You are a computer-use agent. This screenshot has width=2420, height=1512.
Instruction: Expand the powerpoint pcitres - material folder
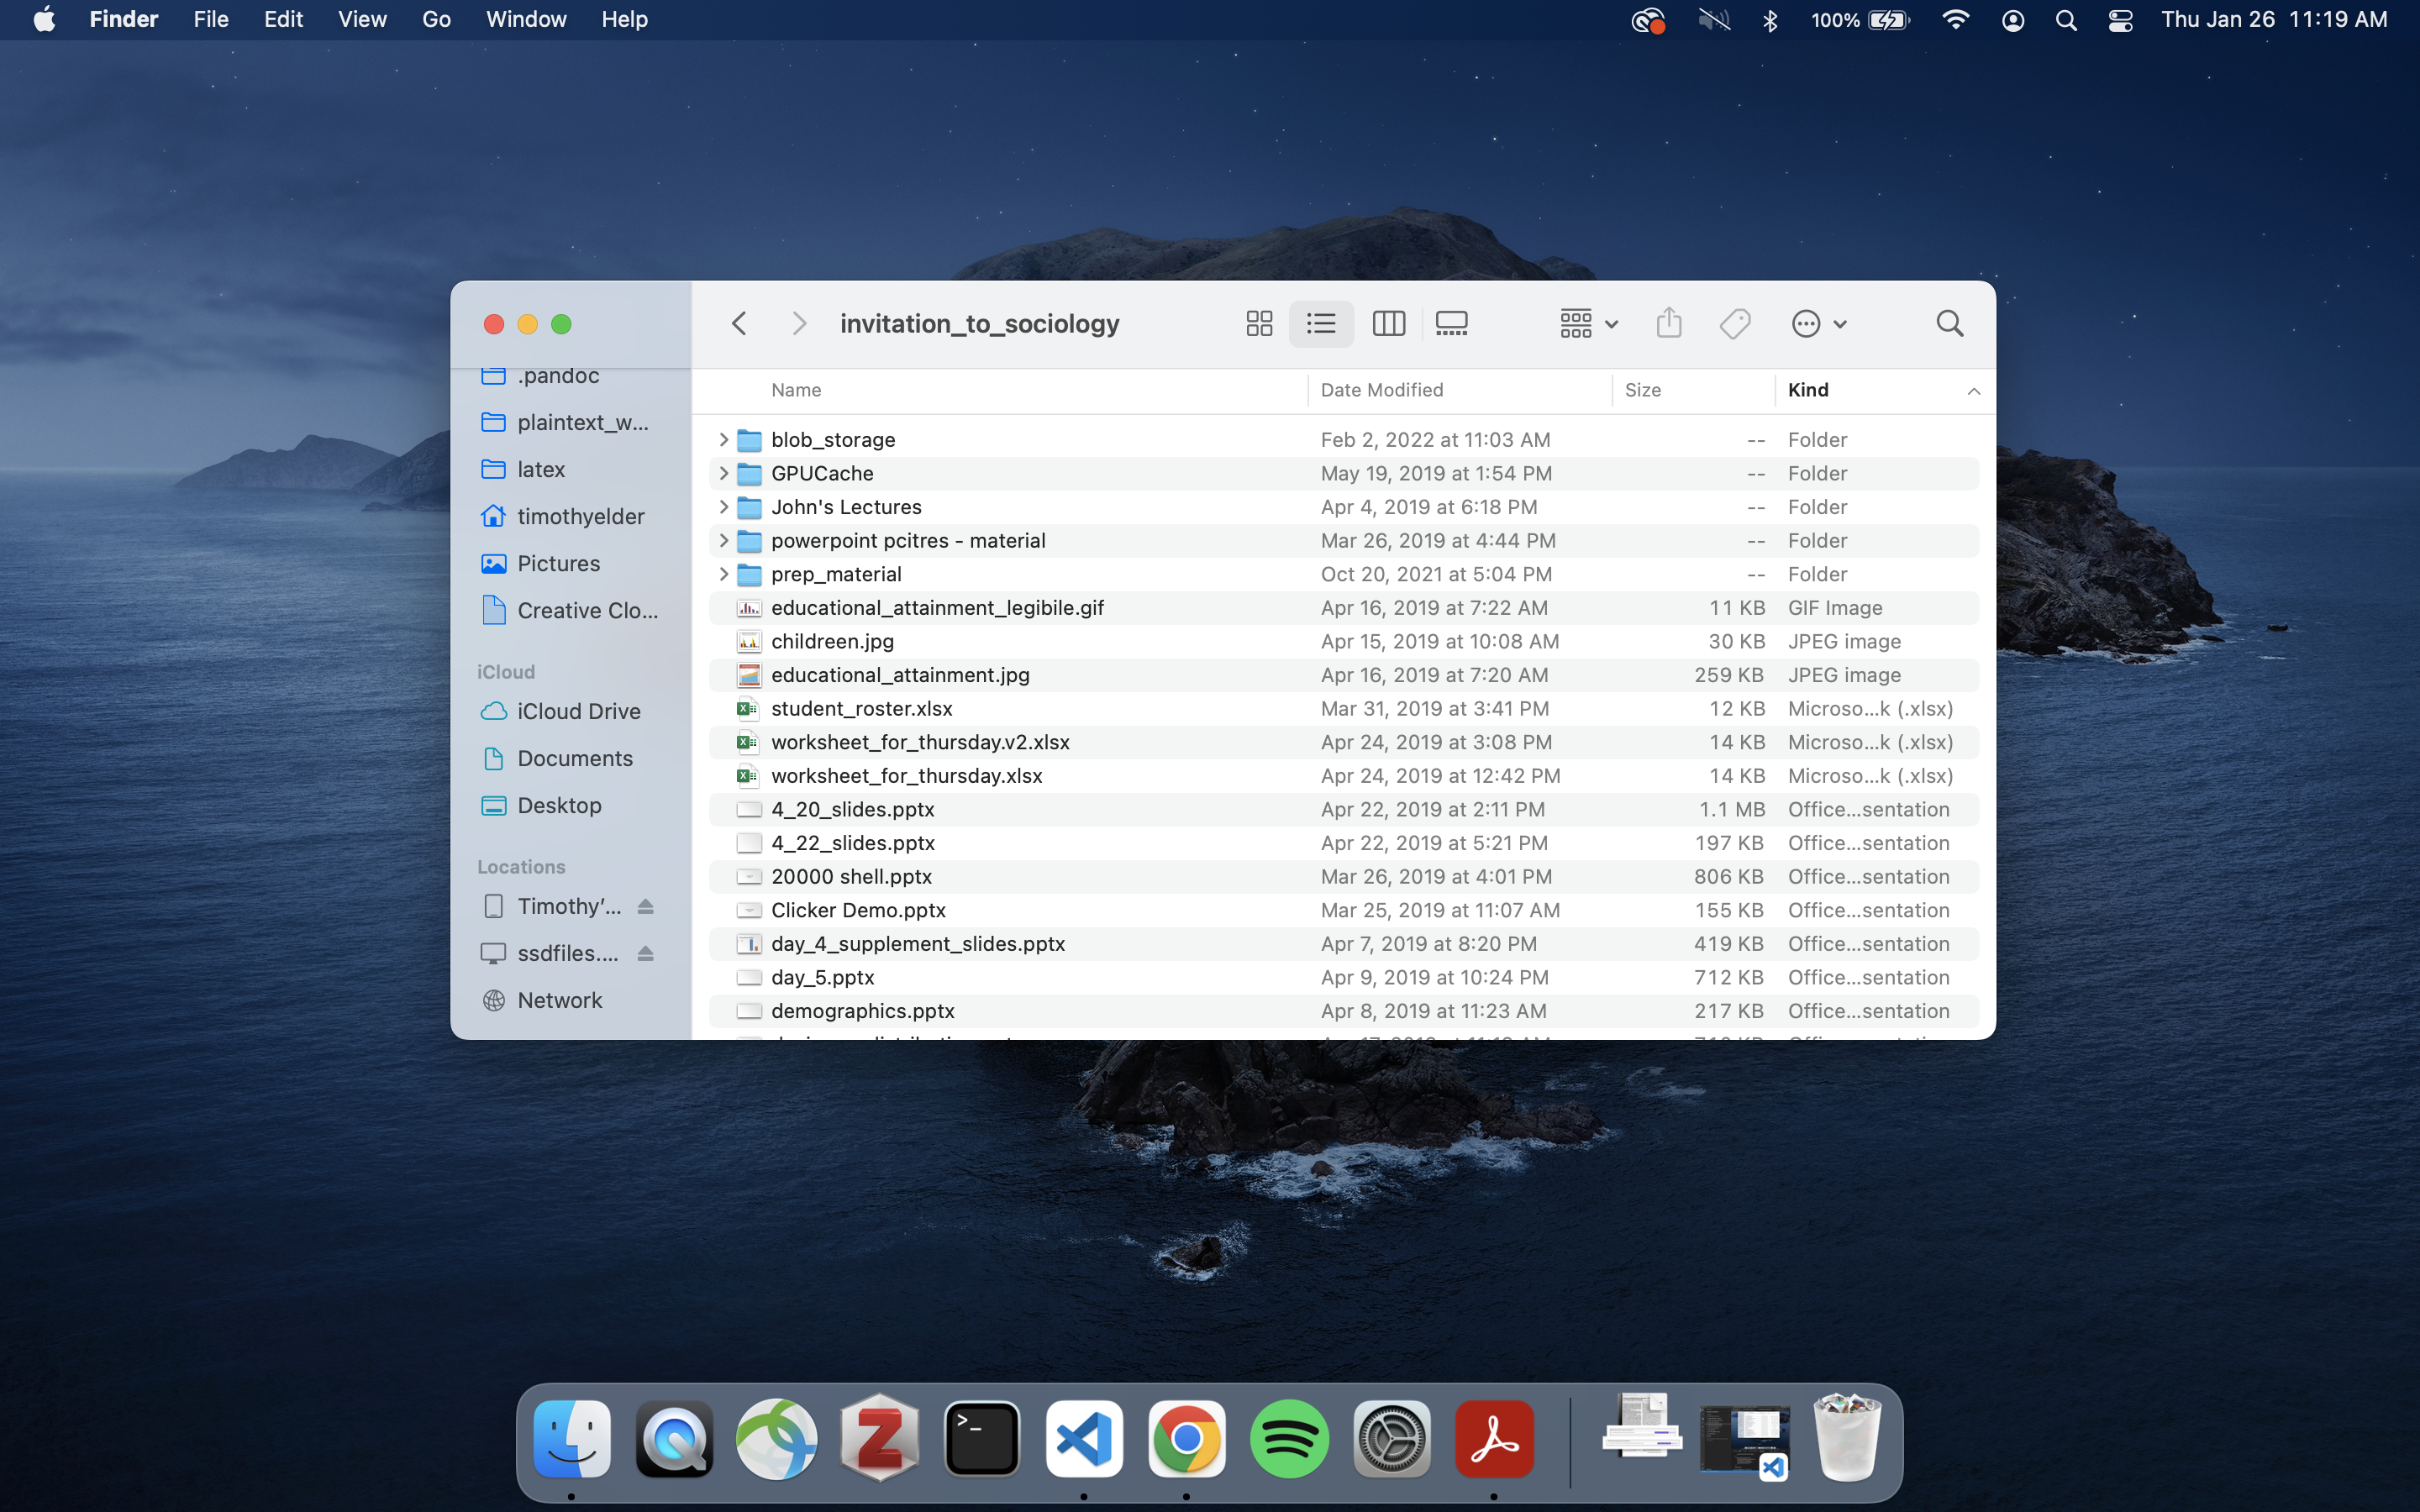[723, 540]
